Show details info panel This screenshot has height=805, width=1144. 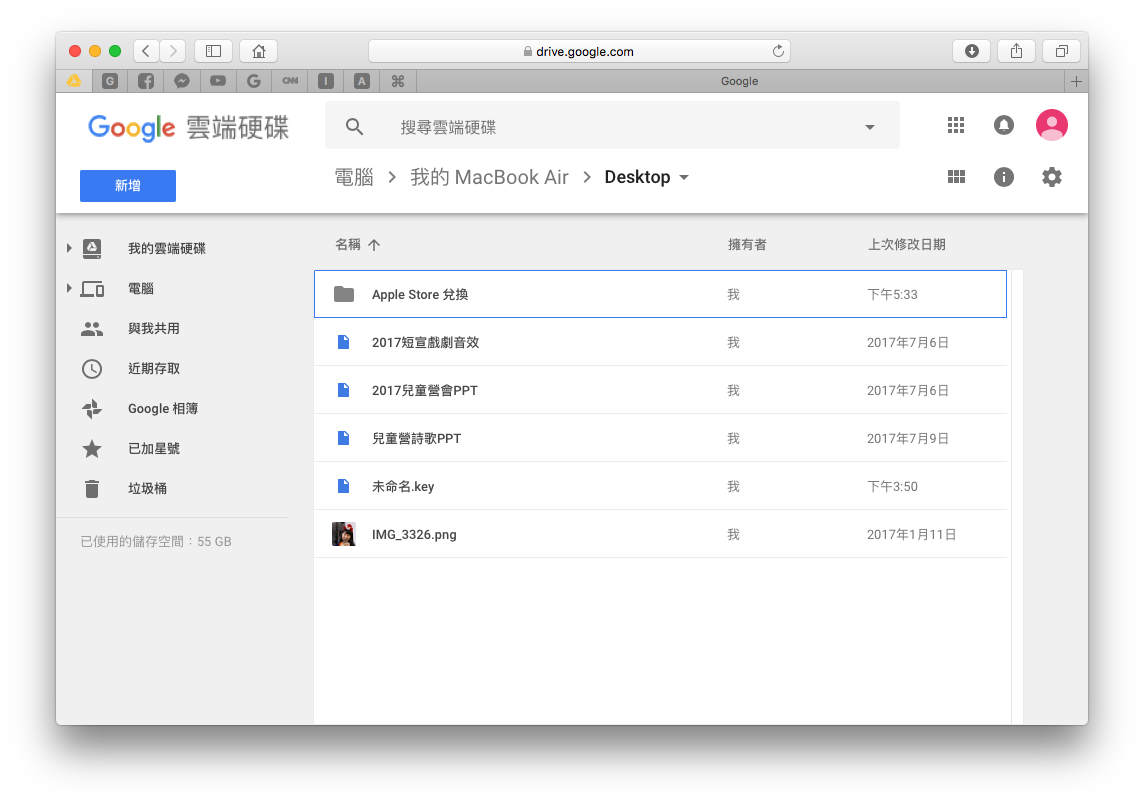[x=1004, y=177]
